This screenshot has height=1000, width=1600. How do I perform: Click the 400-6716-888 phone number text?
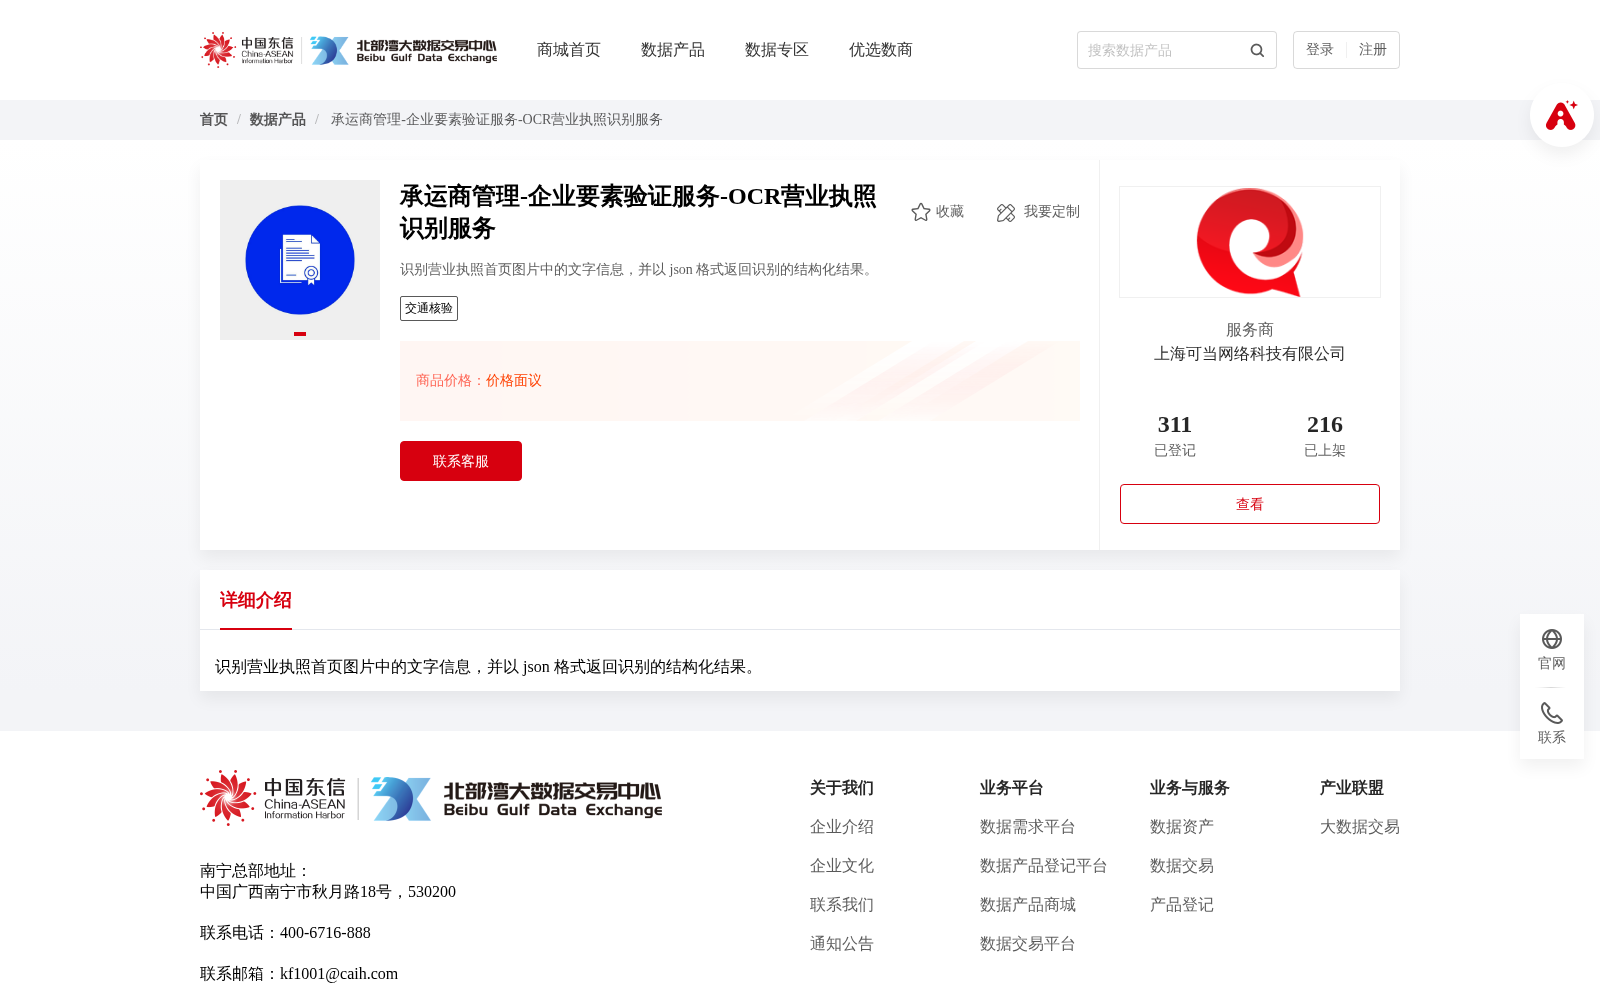click(x=325, y=933)
